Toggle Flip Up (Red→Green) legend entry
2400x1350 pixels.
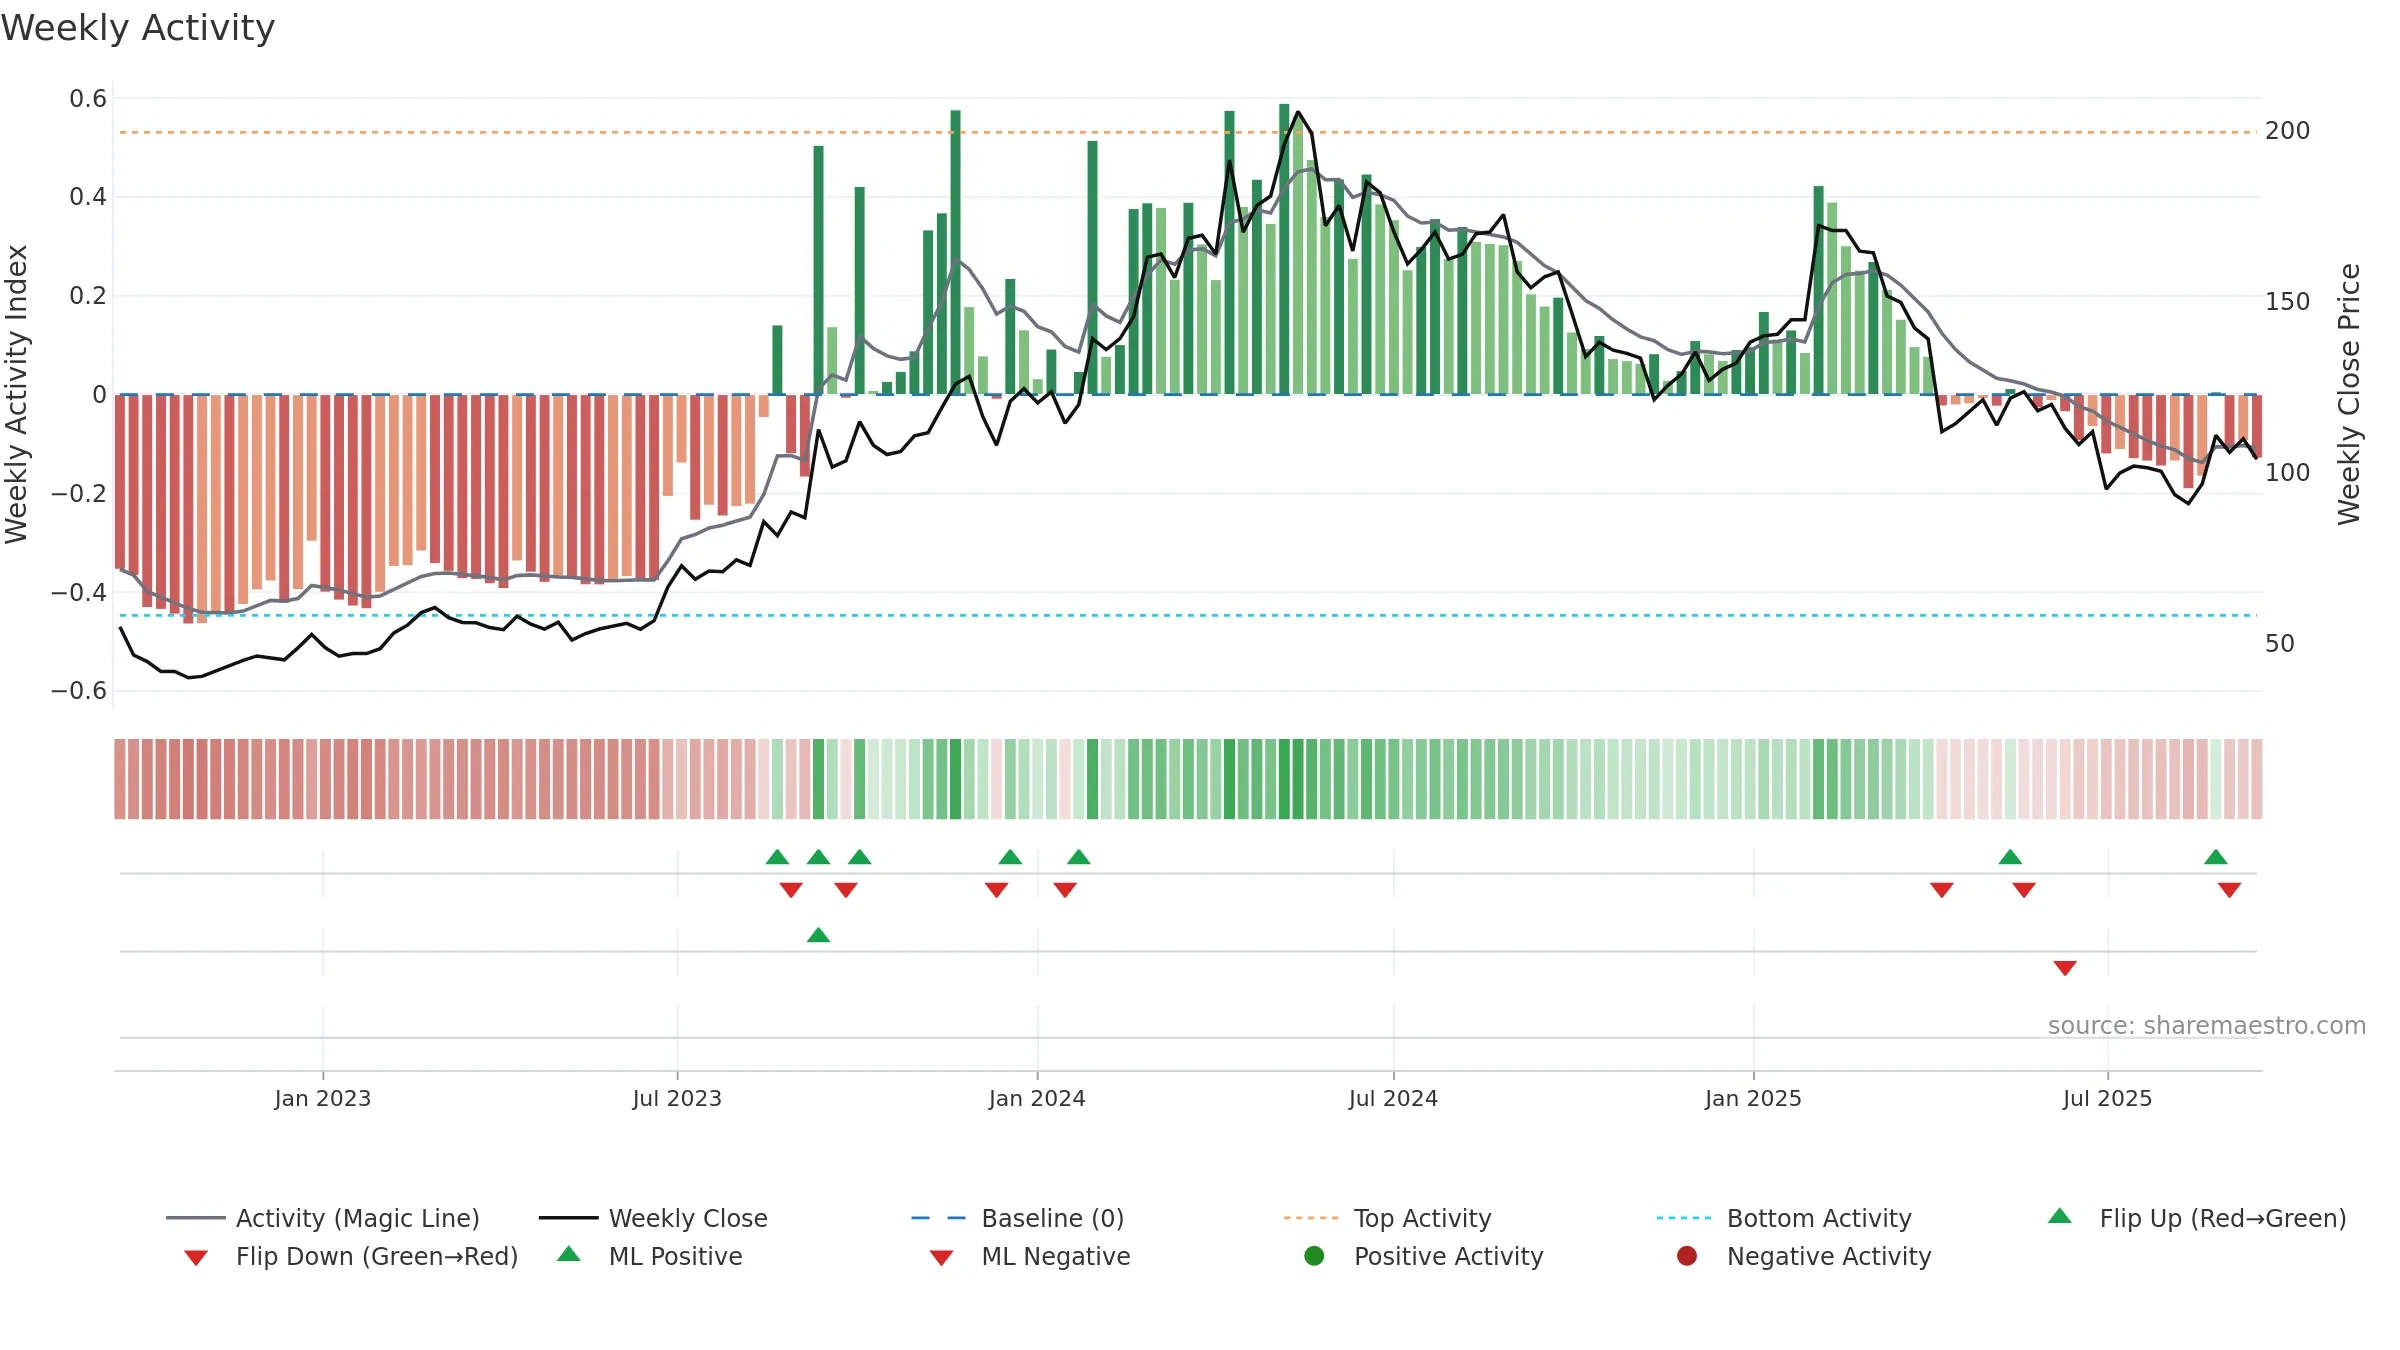(x=2197, y=1218)
